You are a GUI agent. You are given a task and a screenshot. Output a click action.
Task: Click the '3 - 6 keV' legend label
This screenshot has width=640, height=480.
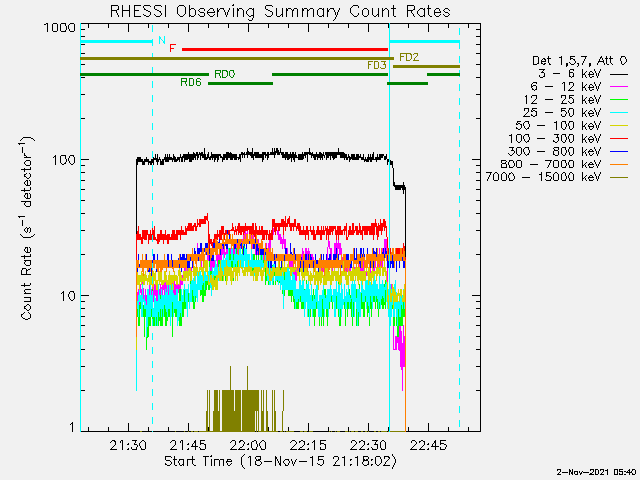[x=570, y=74]
